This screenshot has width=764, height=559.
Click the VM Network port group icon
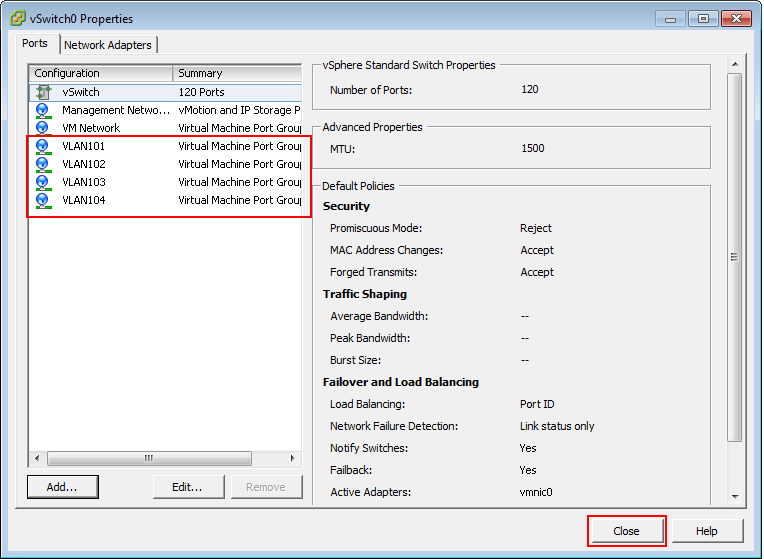pyautogui.click(x=43, y=129)
